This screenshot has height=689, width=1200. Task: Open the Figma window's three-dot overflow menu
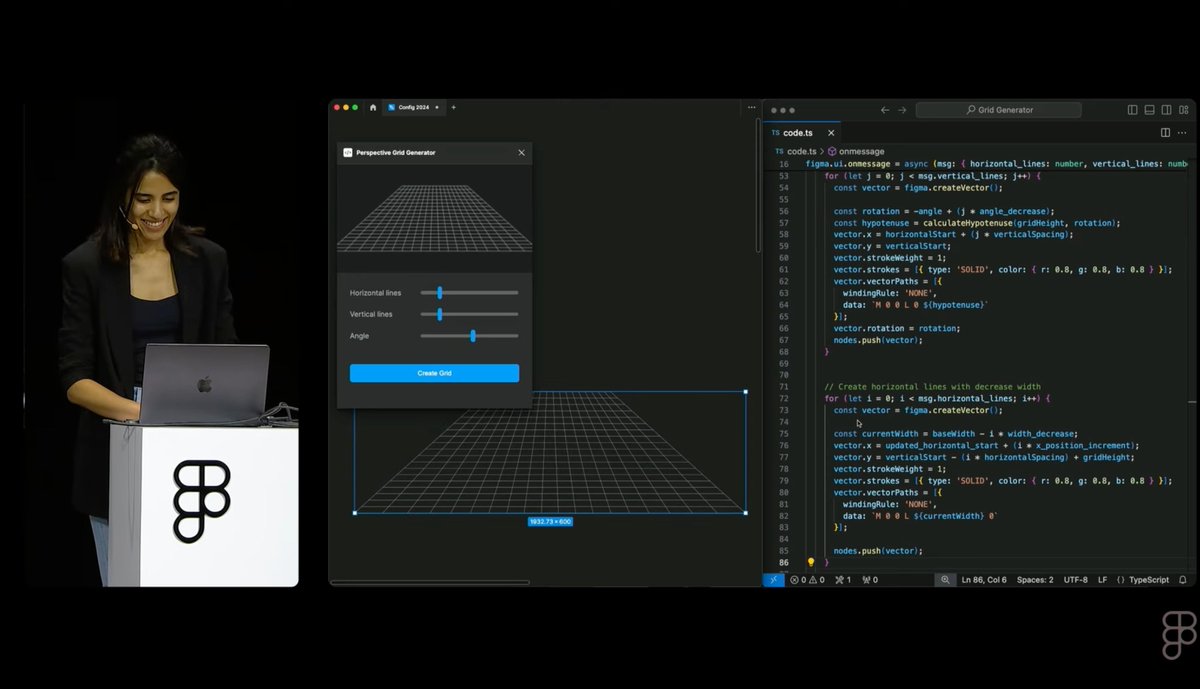coord(751,107)
